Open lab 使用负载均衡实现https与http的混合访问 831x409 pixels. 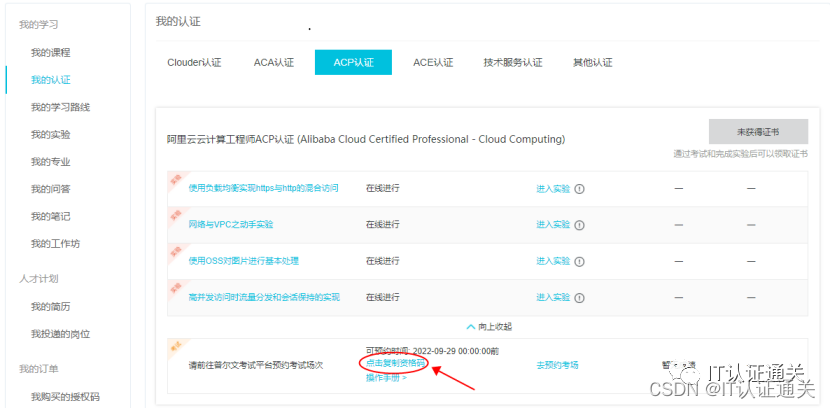click(x=263, y=188)
